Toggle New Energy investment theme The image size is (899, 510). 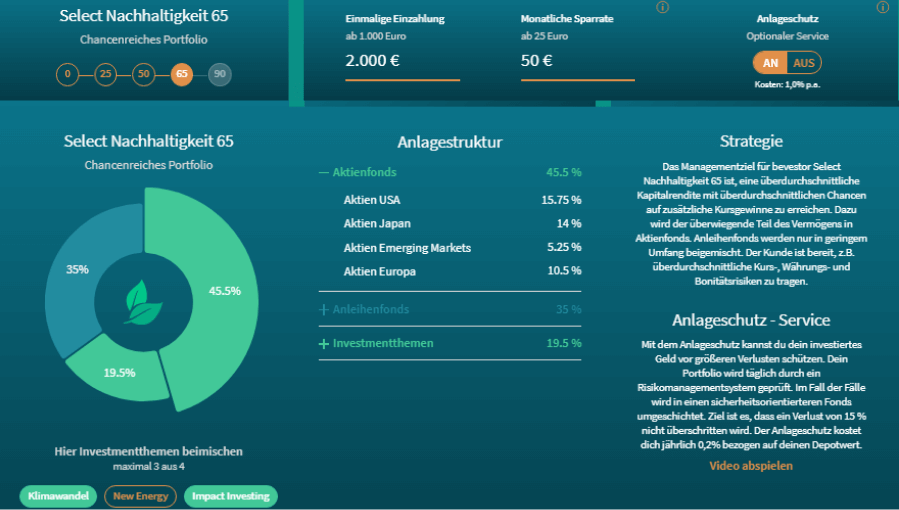[140, 496]
